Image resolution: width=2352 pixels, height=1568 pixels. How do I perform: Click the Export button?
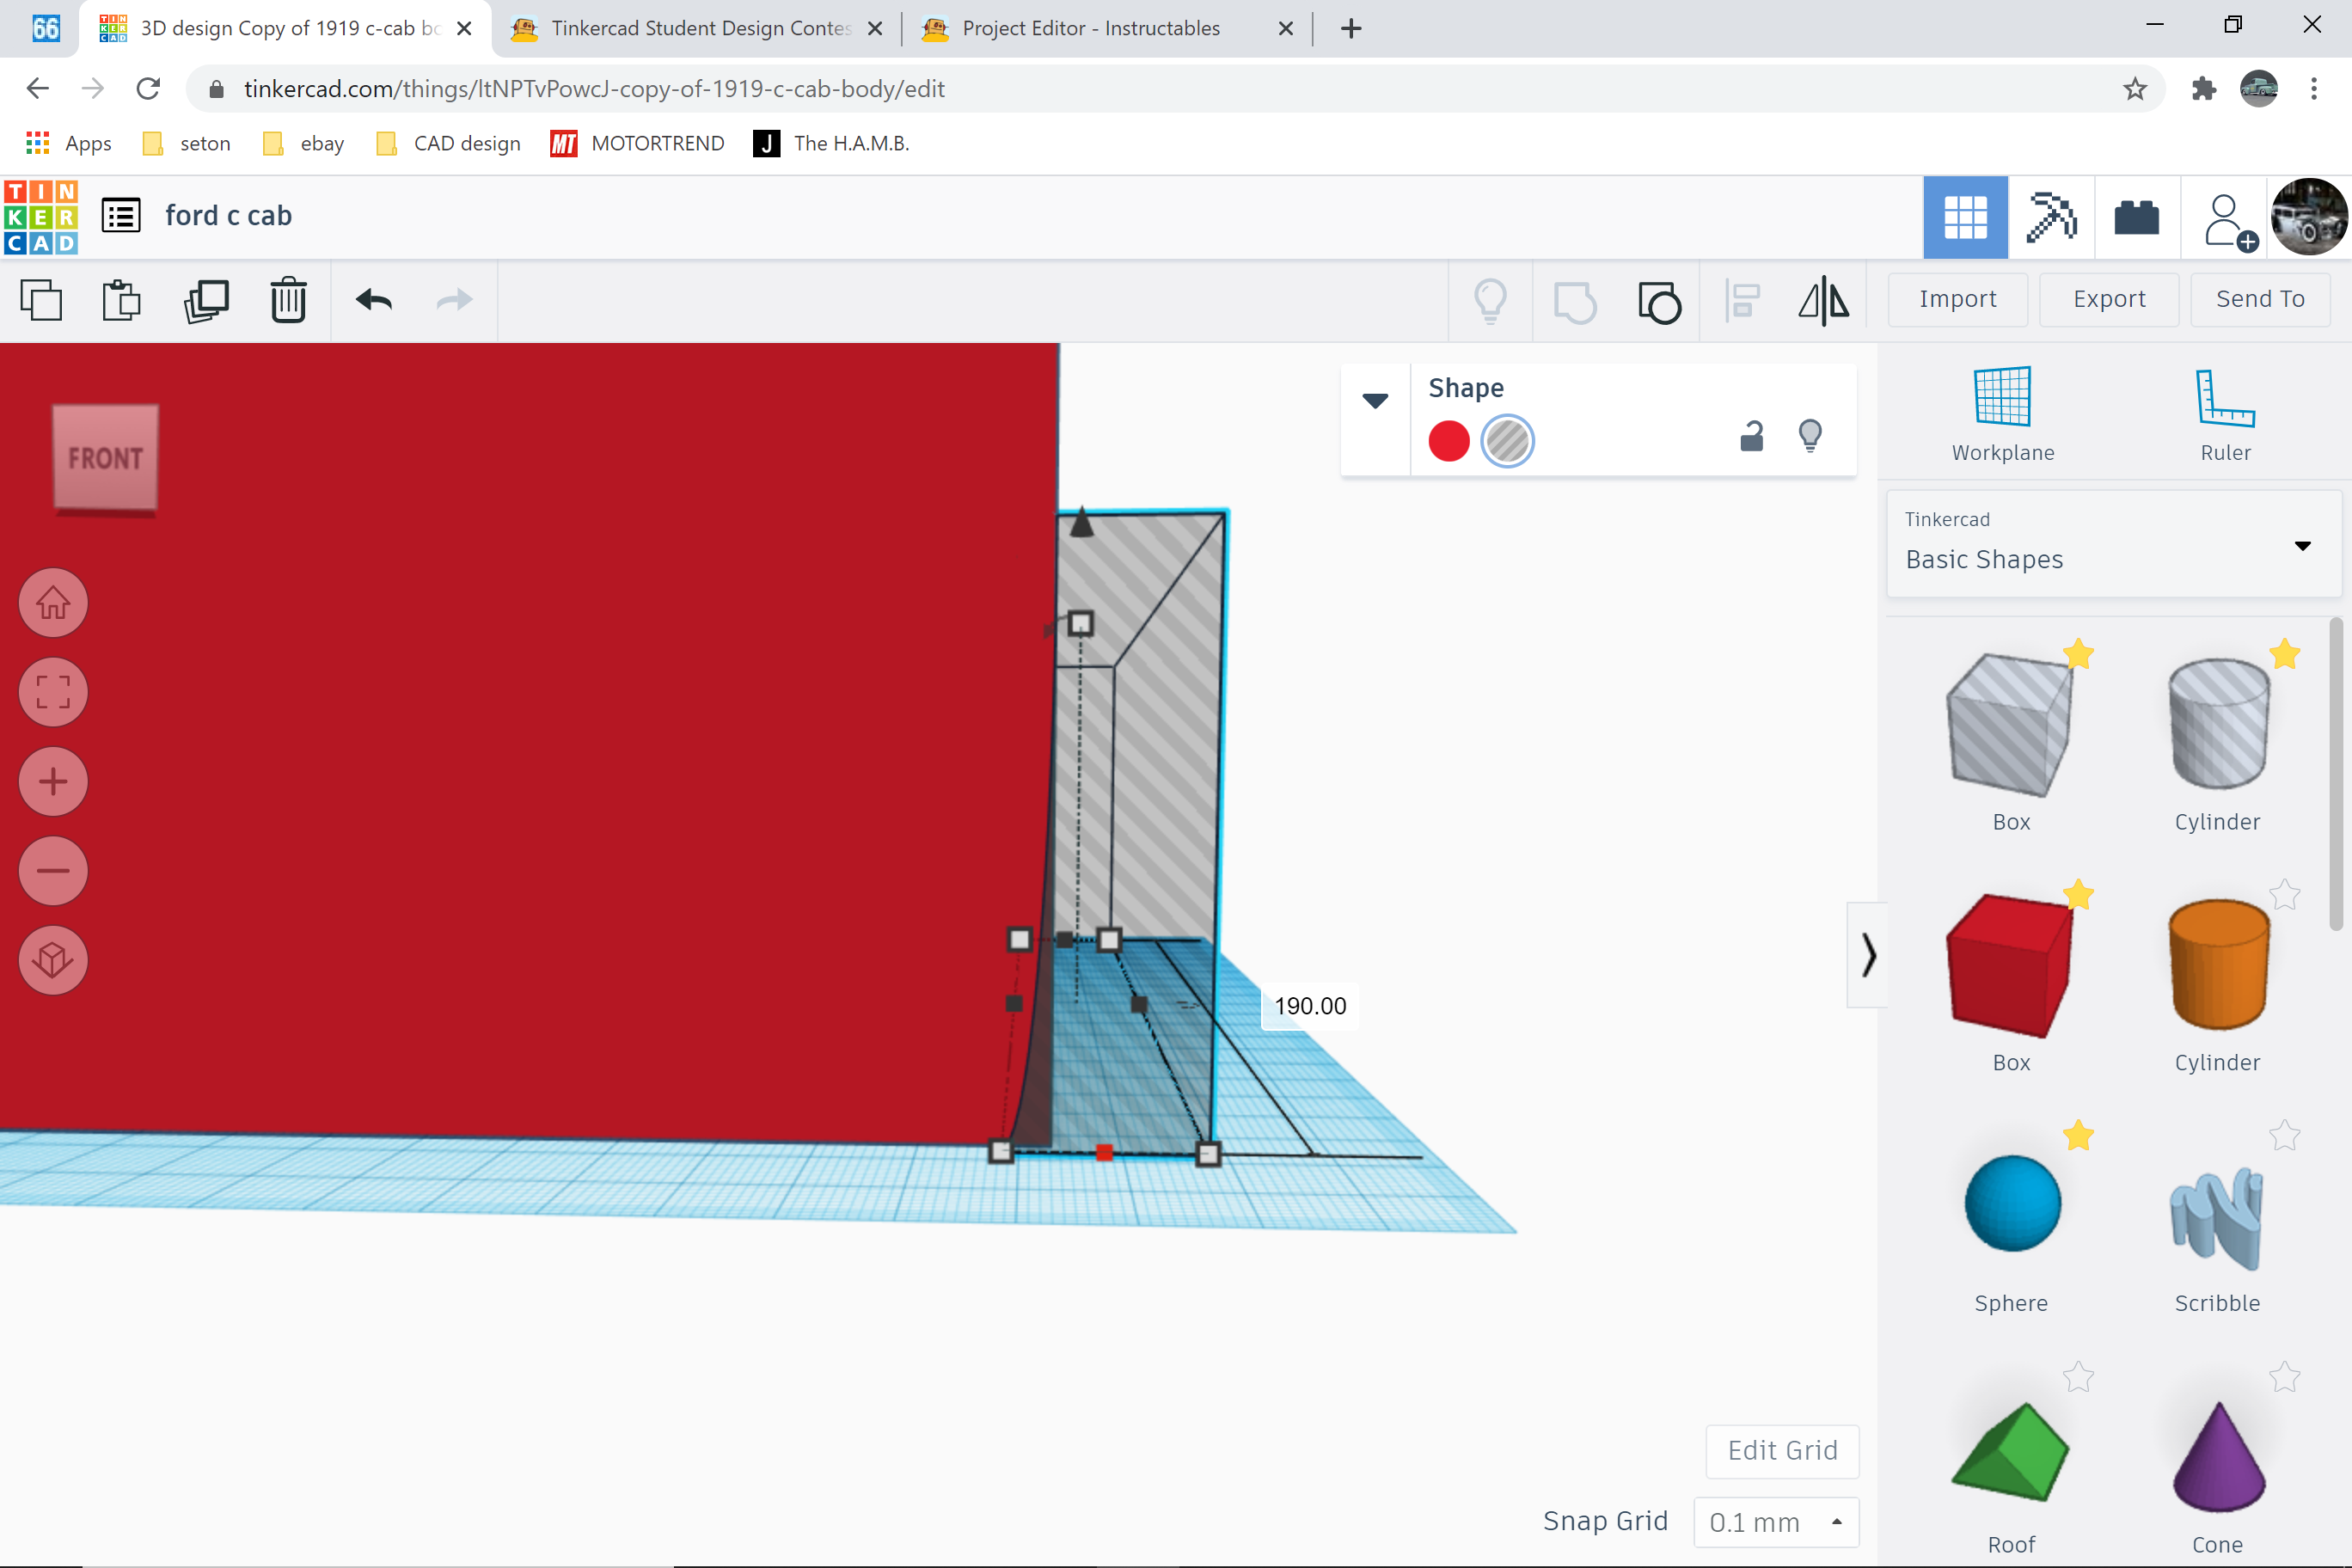pyautogui.click(x=2109, y=299)
